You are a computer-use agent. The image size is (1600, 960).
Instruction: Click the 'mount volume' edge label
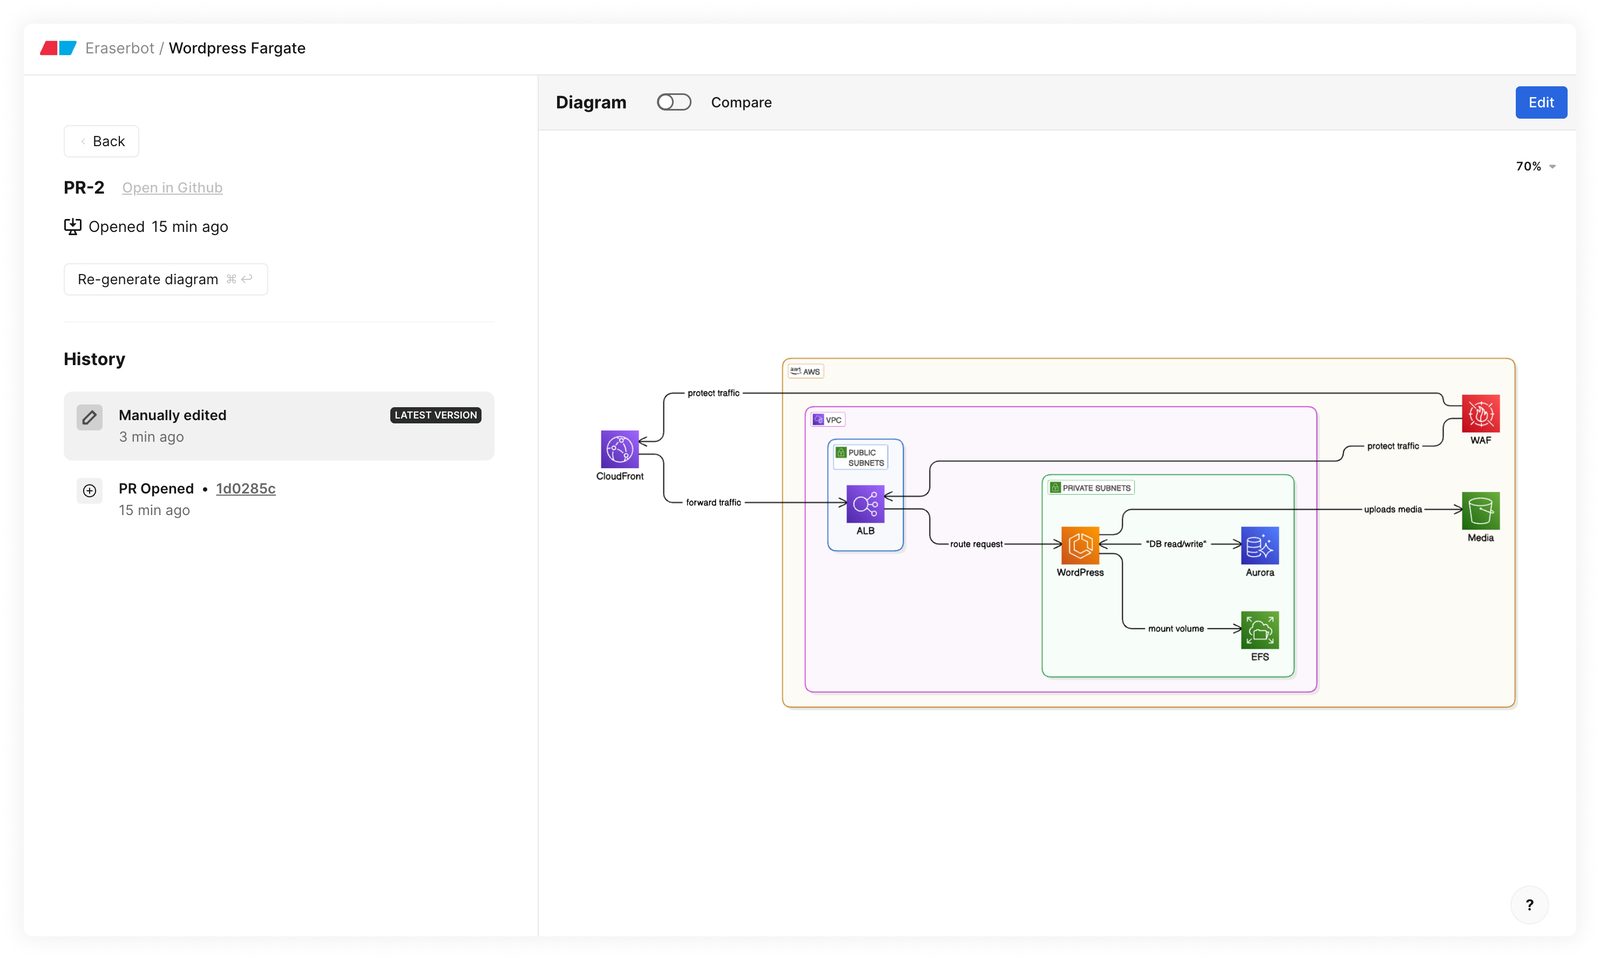click(x=1176, y=629)
